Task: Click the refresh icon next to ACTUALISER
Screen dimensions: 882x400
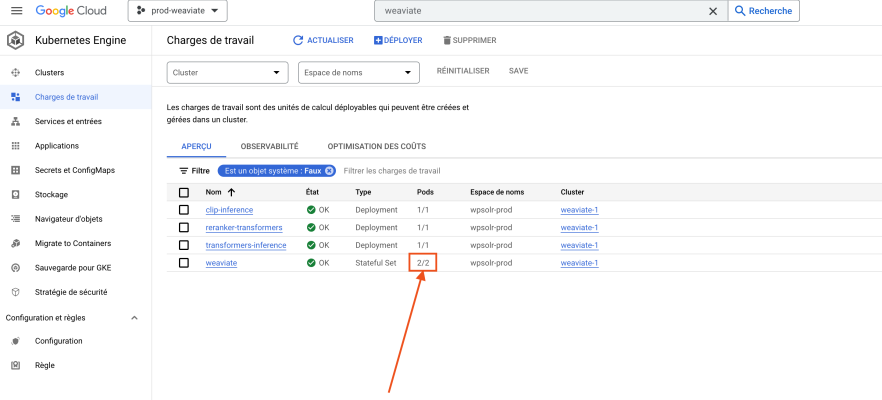Action: coord(298,41)
